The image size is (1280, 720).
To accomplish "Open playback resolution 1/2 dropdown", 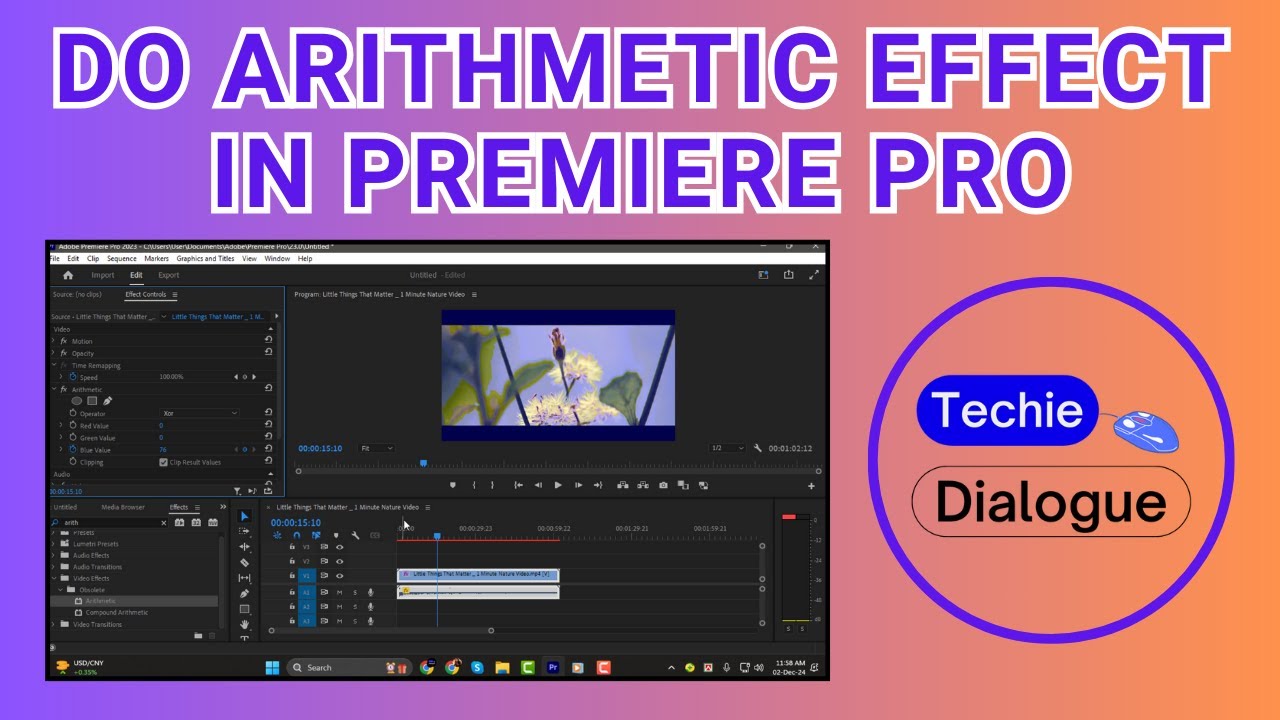I will point(727,448).
